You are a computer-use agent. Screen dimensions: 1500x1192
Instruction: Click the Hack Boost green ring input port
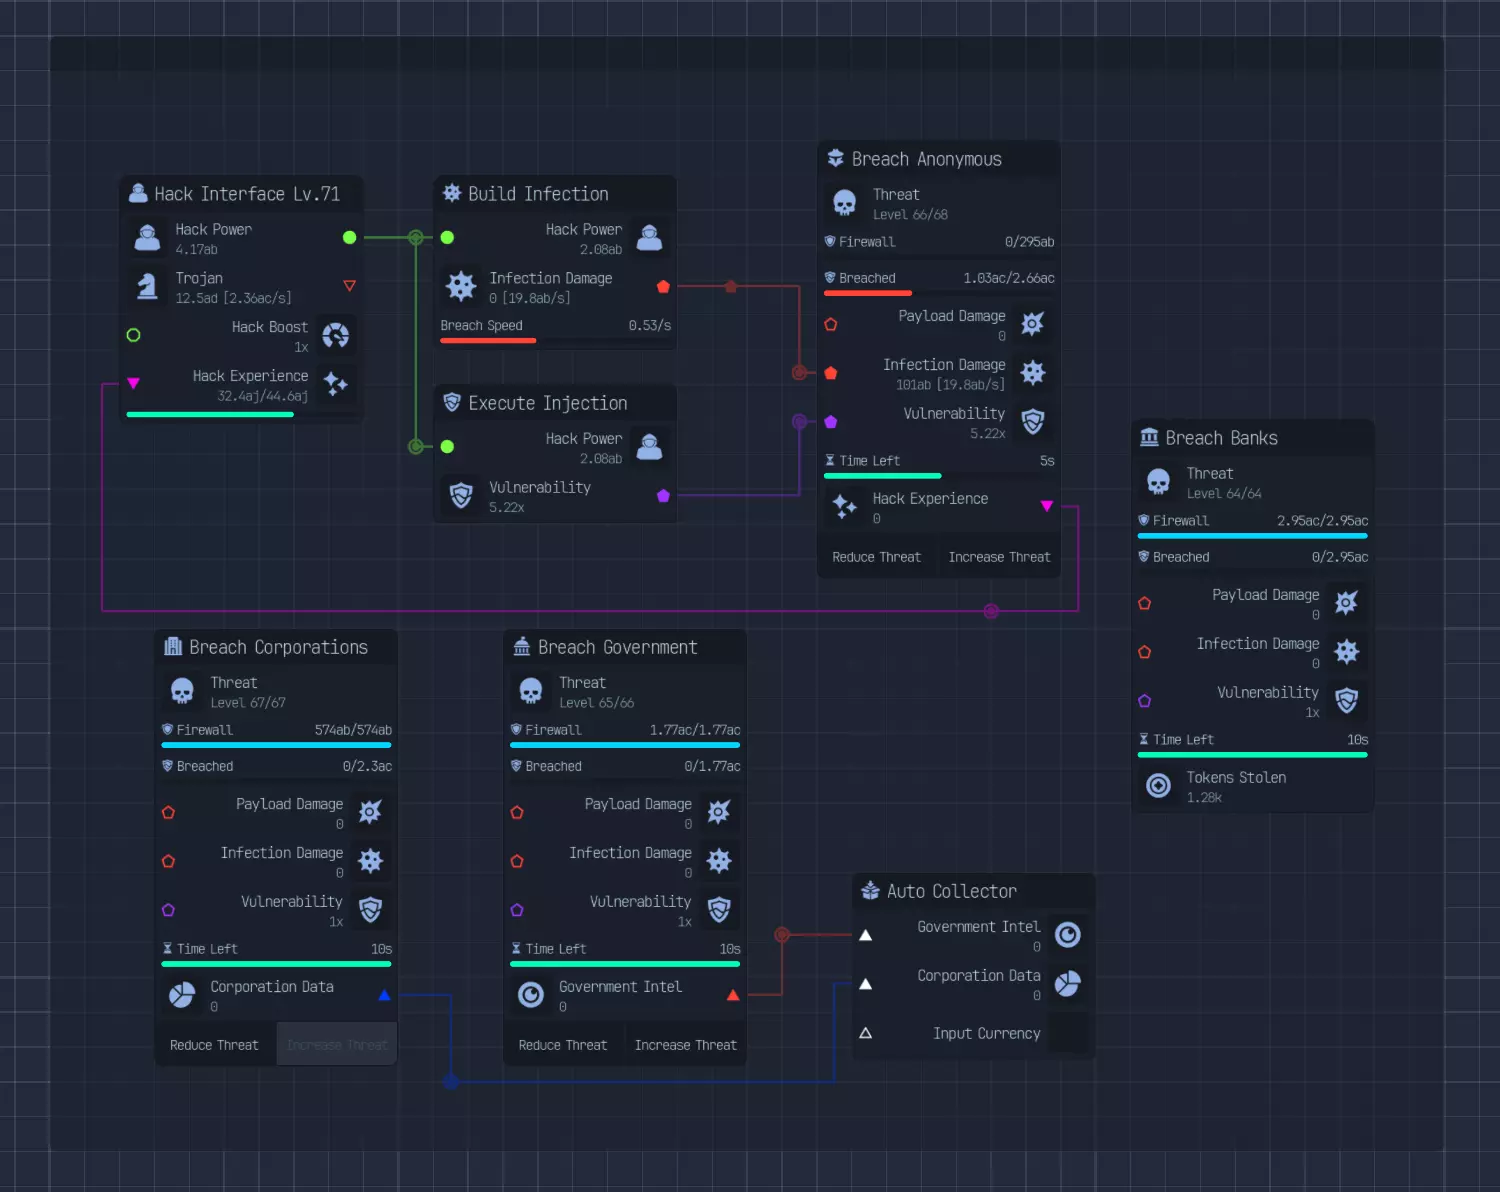pos(134,336)
